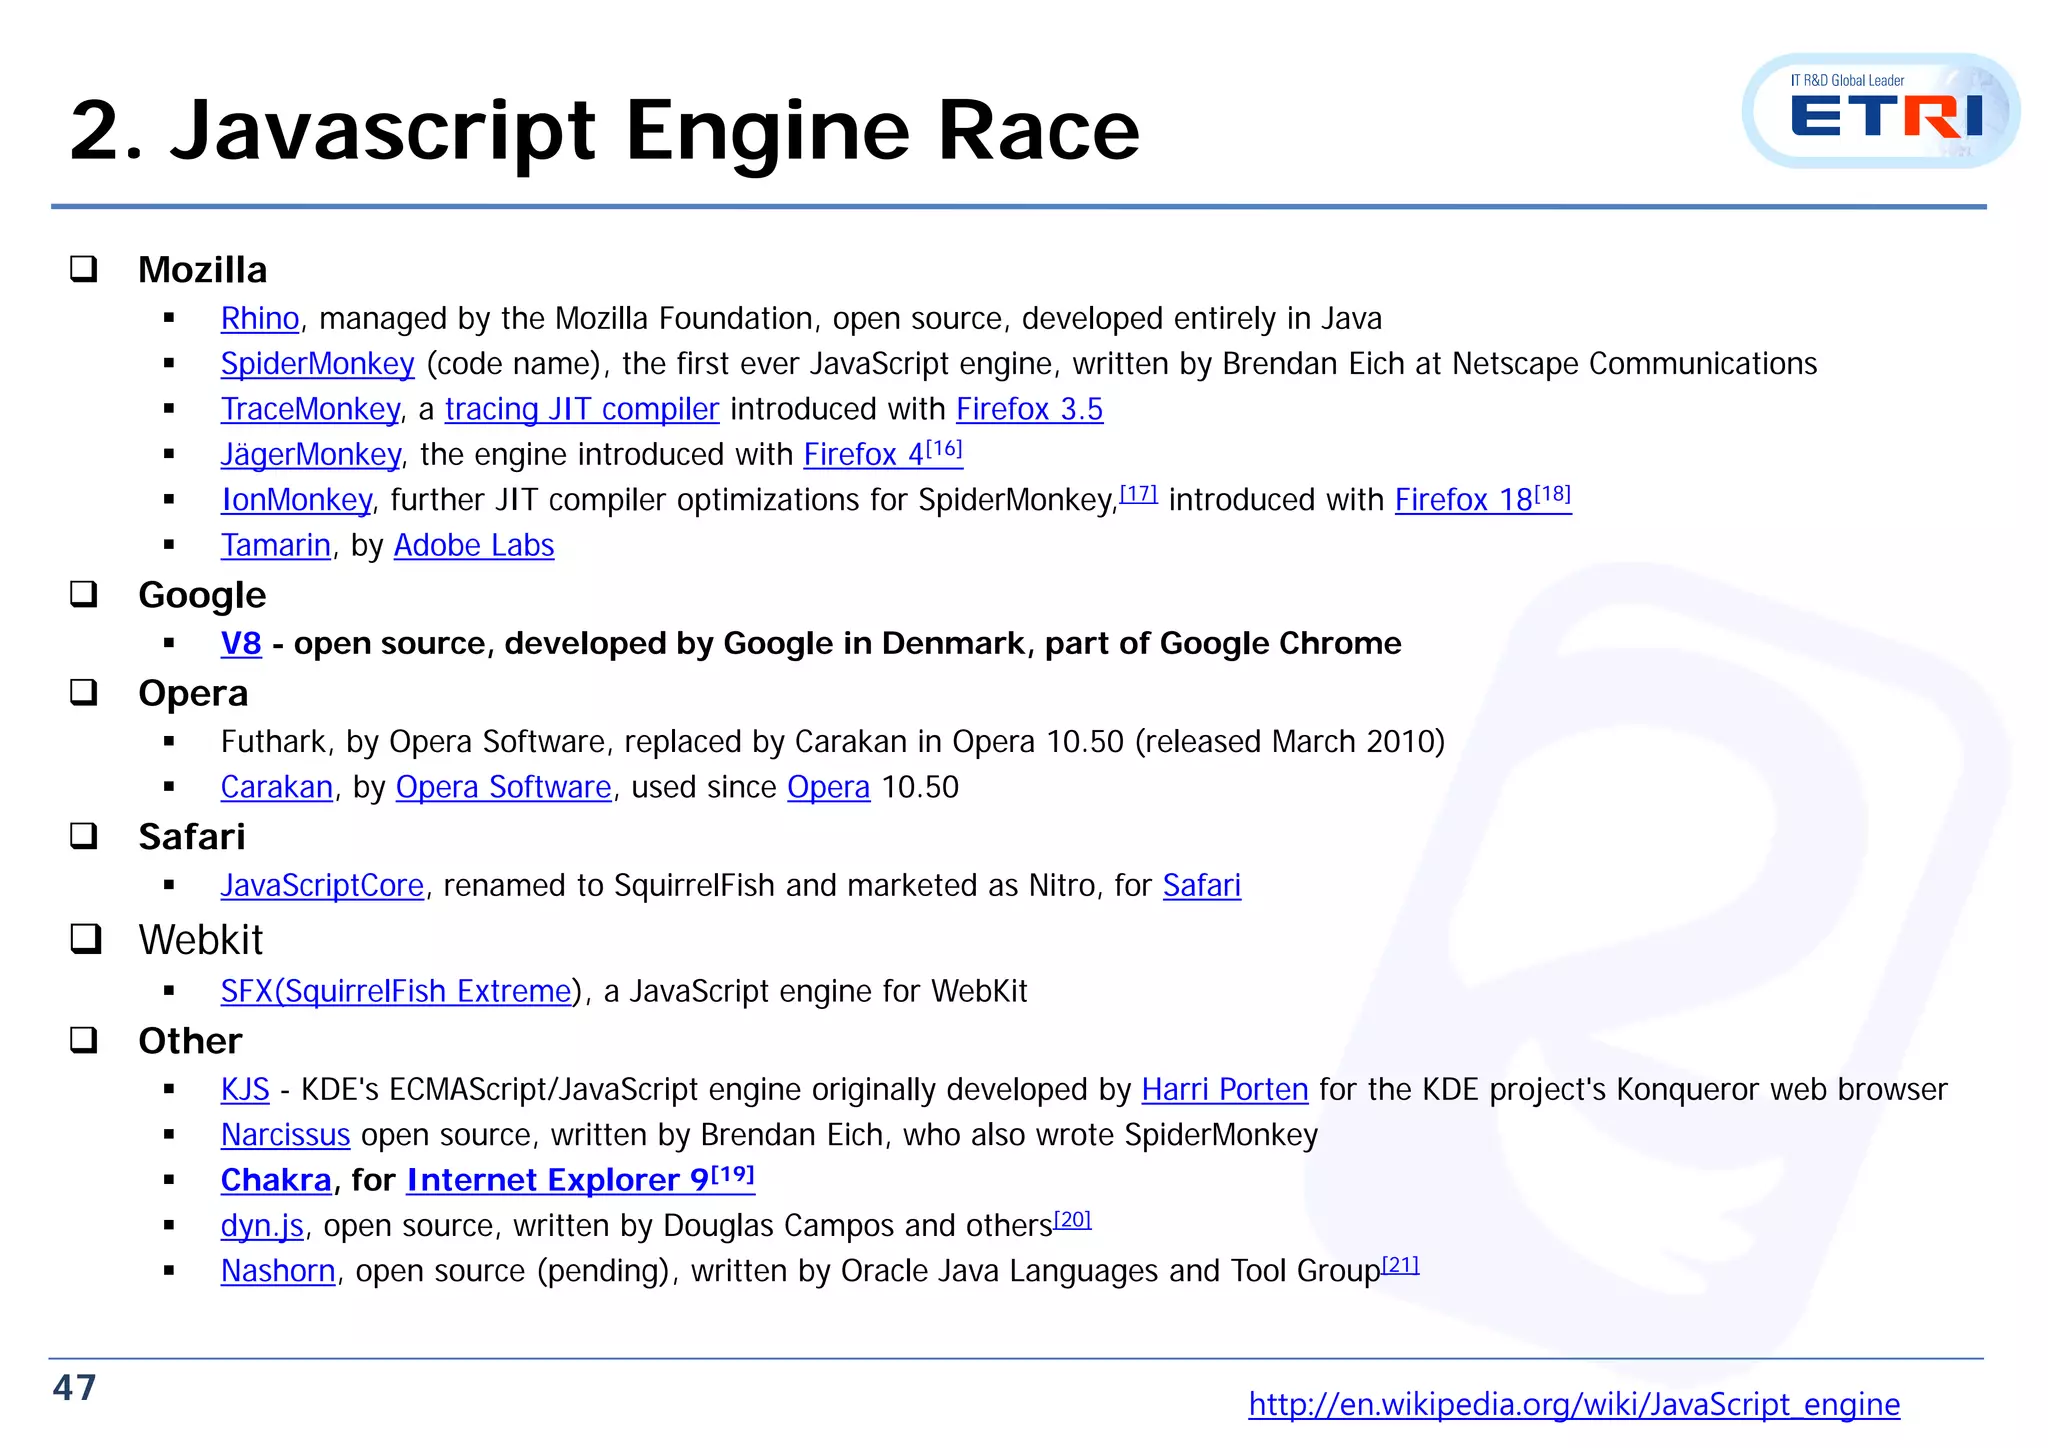Follow the SpiderMonkey hyperlink
The height and width of the screenshot is (1448, 2048).
[317, 364]
